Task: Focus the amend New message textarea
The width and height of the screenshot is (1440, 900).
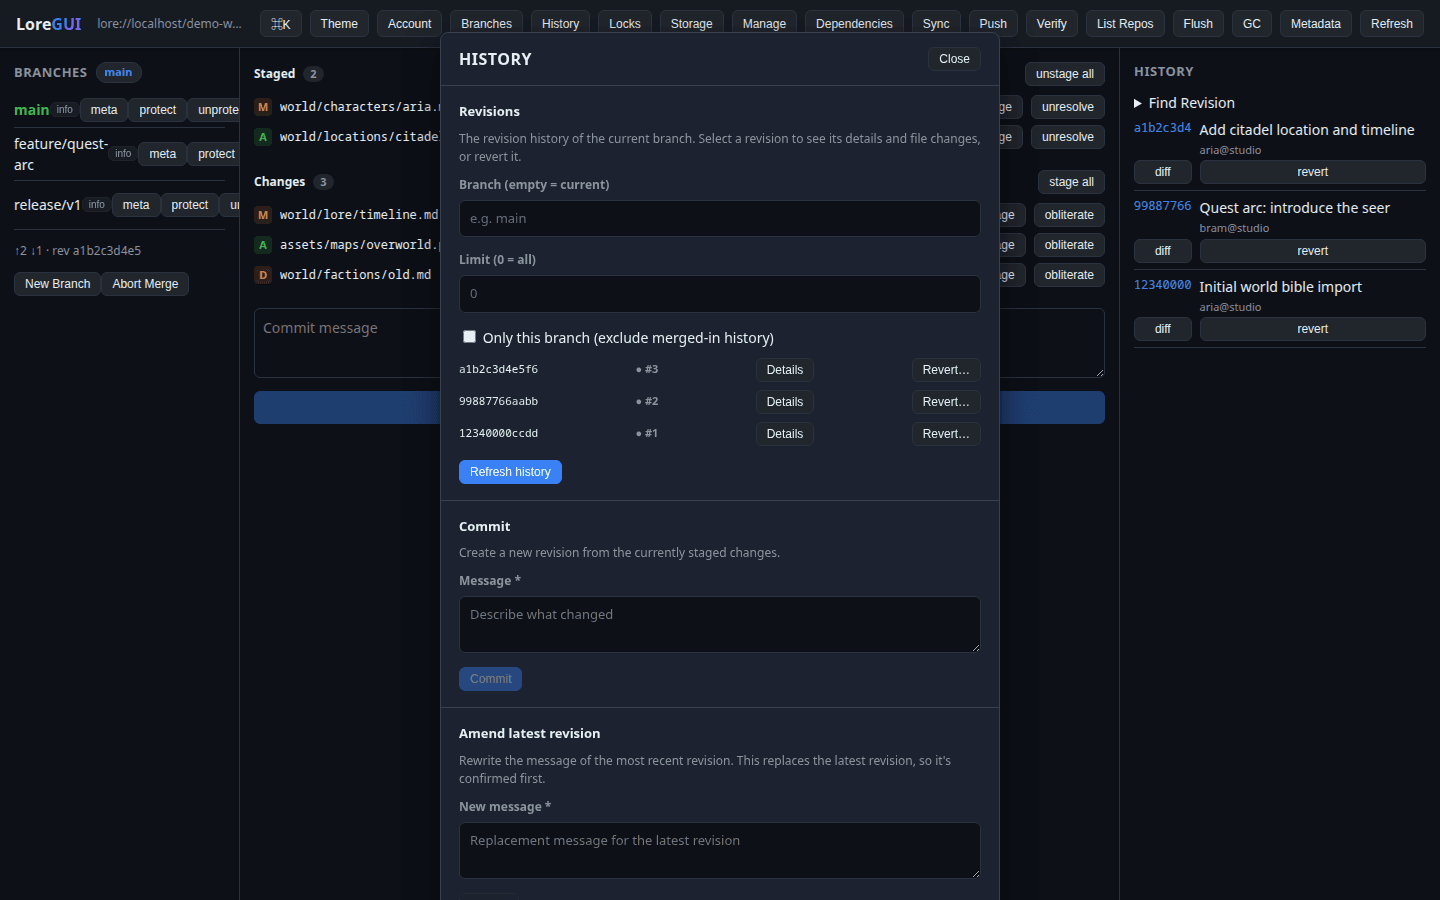Action: (x=720, y=850)
